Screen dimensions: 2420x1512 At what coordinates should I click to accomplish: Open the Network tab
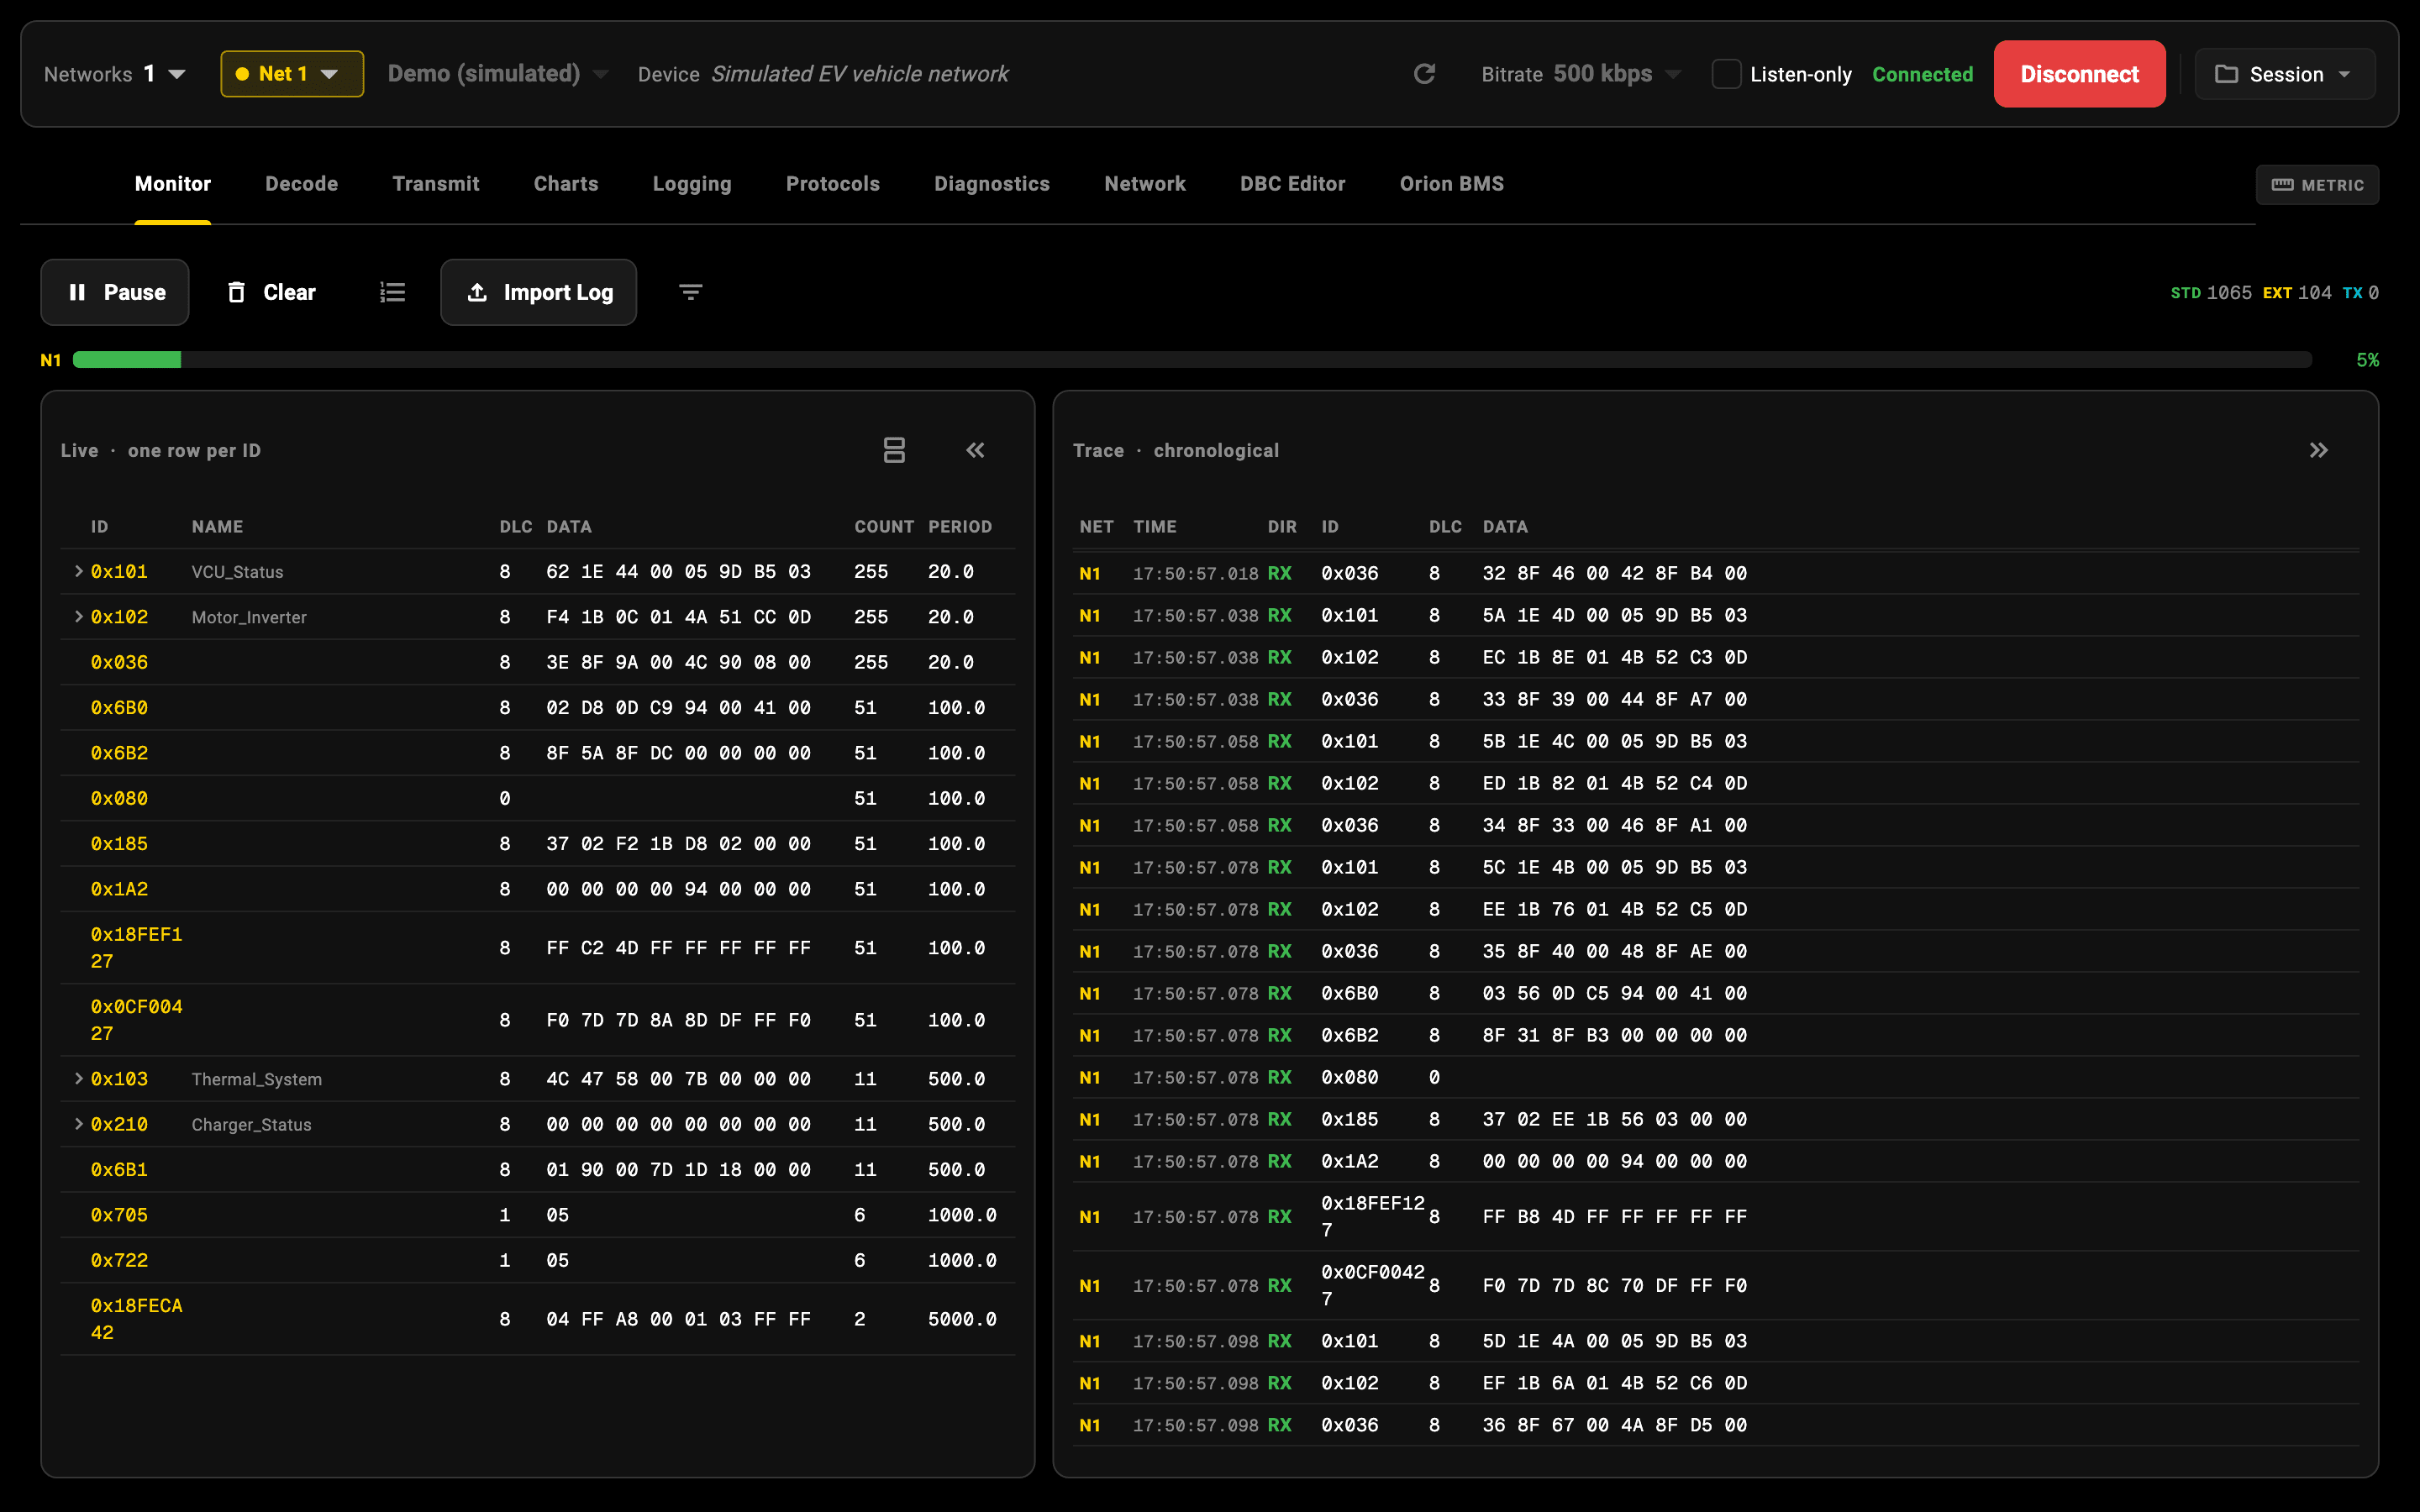click(1144, 184)
